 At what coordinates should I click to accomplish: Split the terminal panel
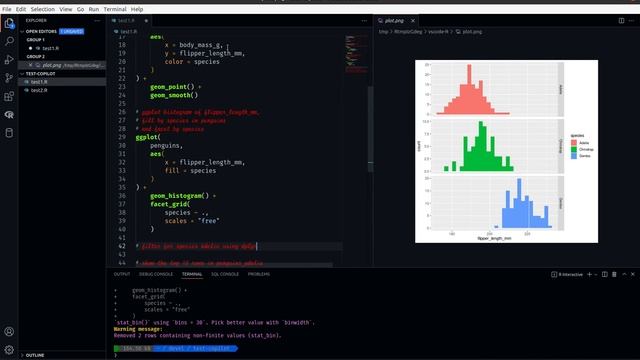pyautogui.click(x=604, y=274)
